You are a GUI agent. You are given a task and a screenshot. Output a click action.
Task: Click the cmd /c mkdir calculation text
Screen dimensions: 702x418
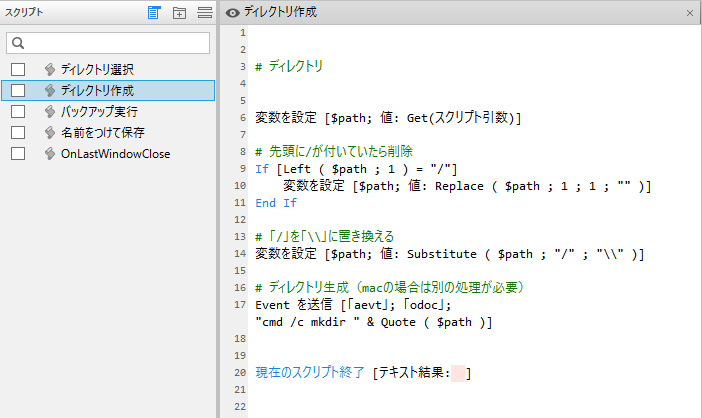click(373, 322)
